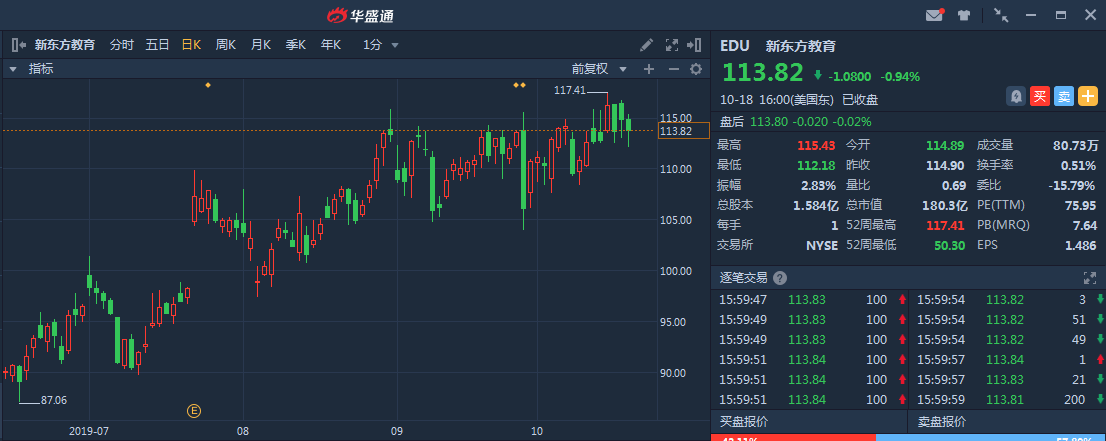The image size is (1106, 441).
Task: Collapse the left panel arrow icon
Action: point(19,45)
